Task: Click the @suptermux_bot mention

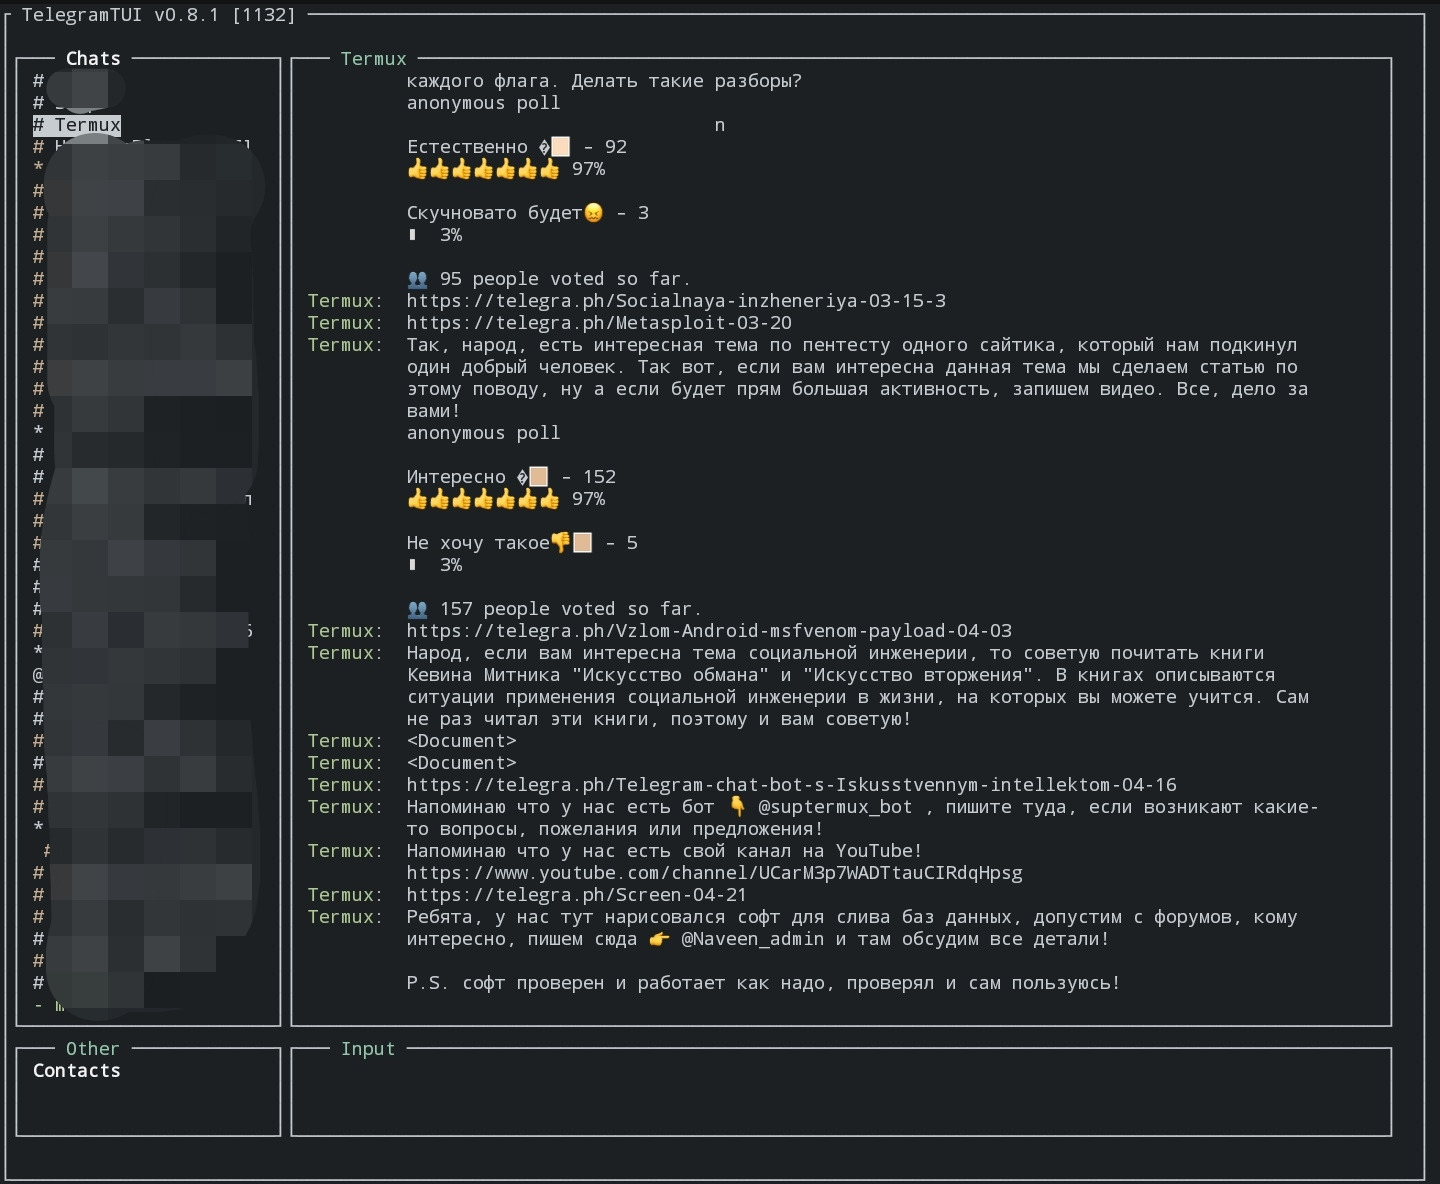Action: pos(835,807)
